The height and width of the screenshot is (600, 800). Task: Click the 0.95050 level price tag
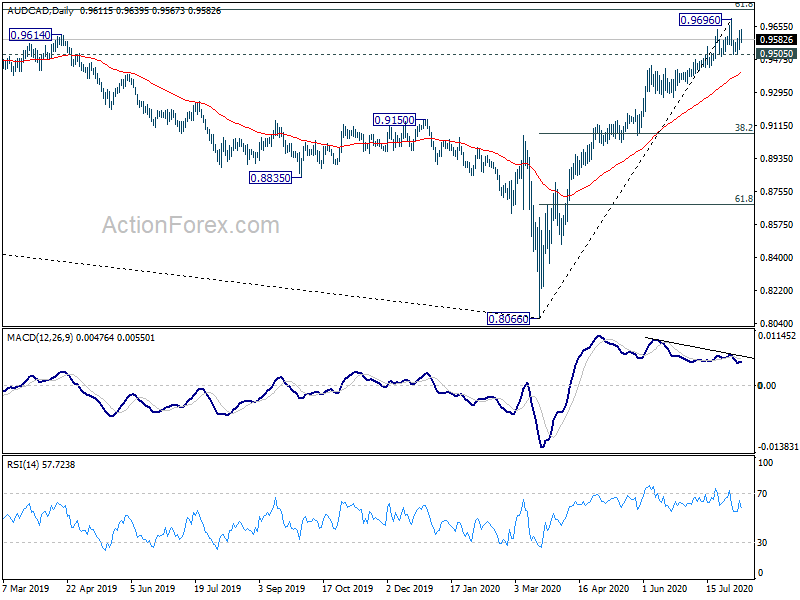776,54
